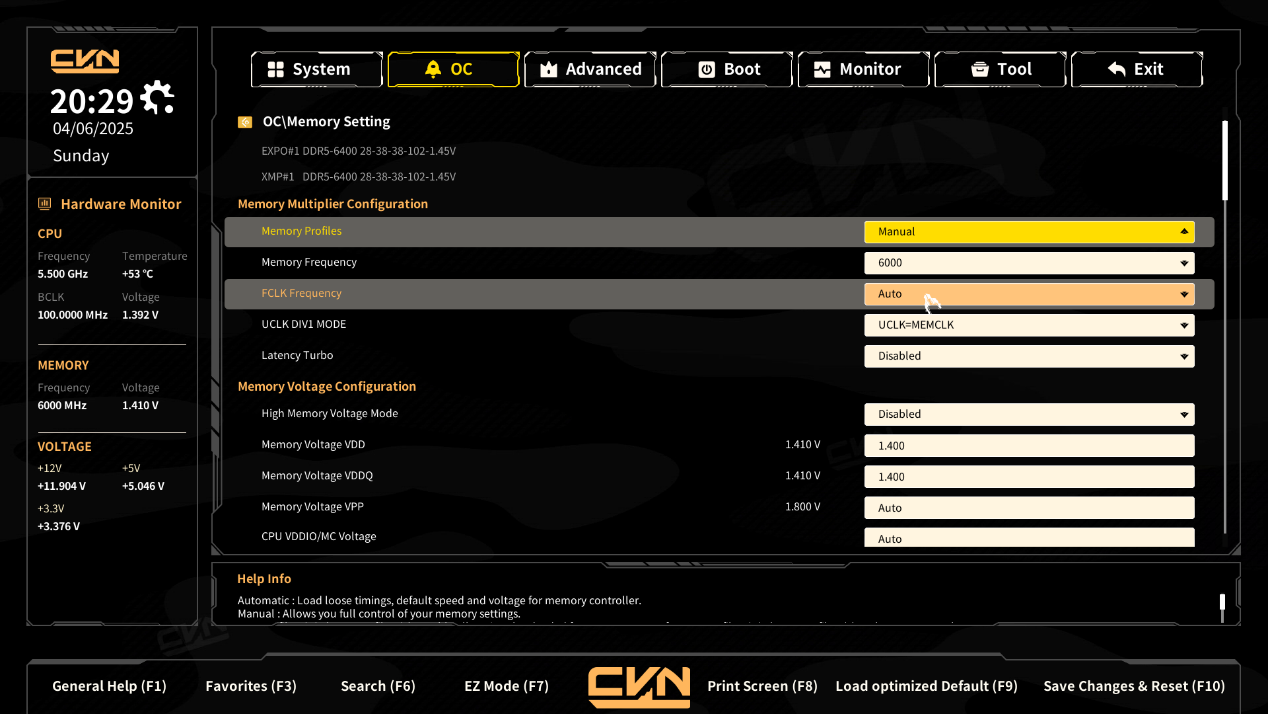
Task: Click the date 04/06/2025
Action: click(x=93, y=128)
